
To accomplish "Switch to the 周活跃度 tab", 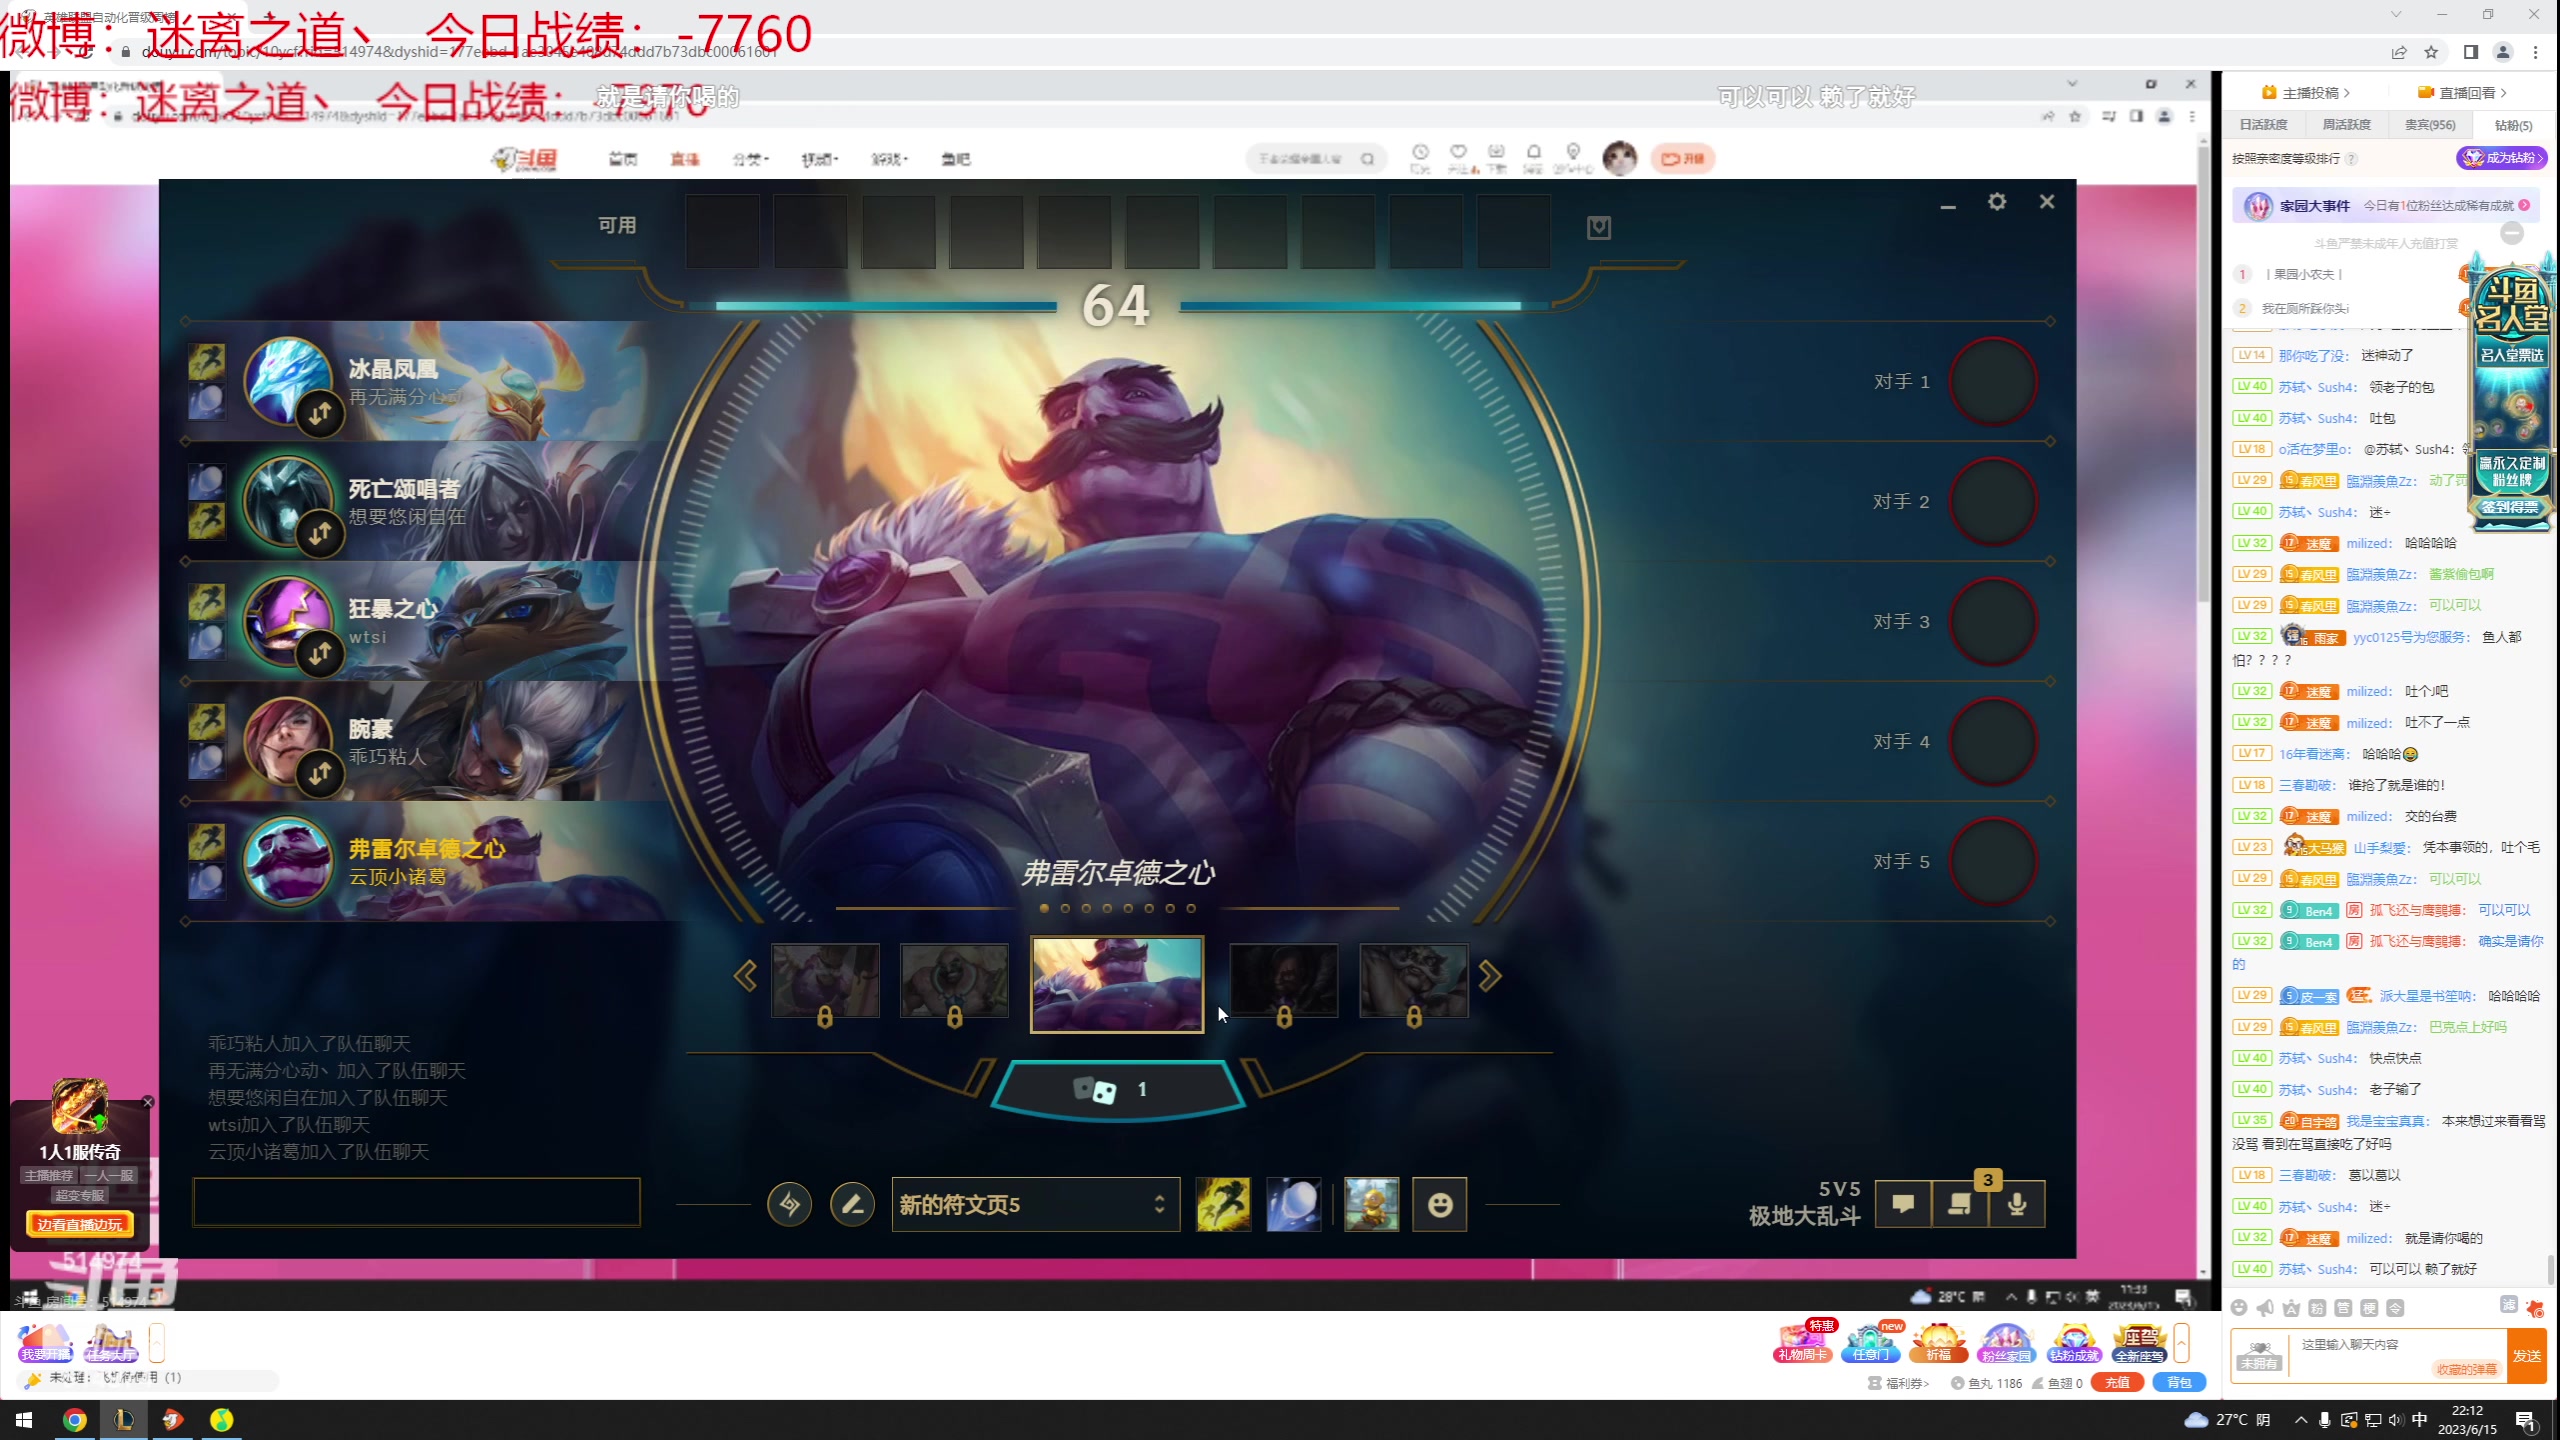I will (2346, 125).
